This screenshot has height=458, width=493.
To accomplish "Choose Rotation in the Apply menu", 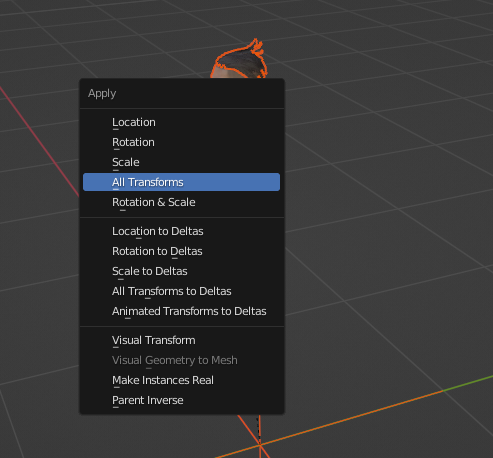I will click(181, 142).
